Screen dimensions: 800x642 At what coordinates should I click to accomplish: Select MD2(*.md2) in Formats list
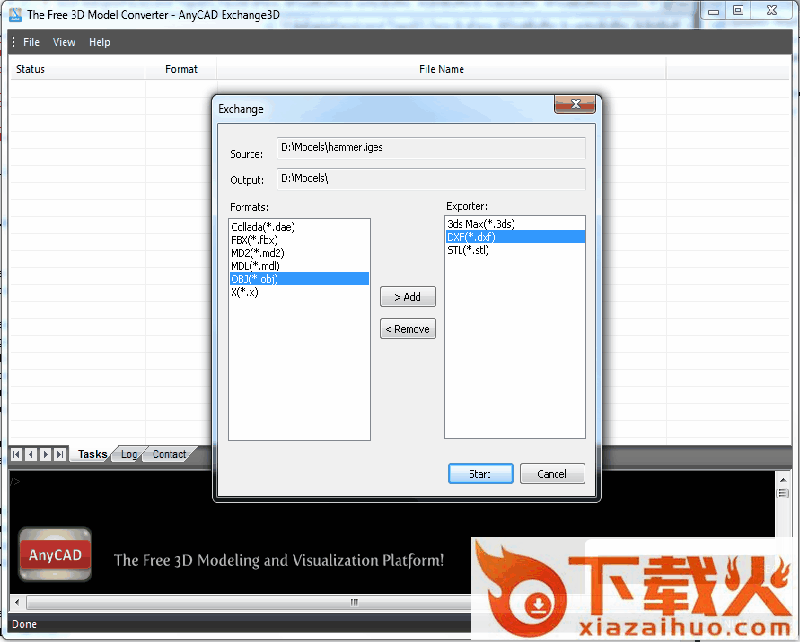pos(299,253)
